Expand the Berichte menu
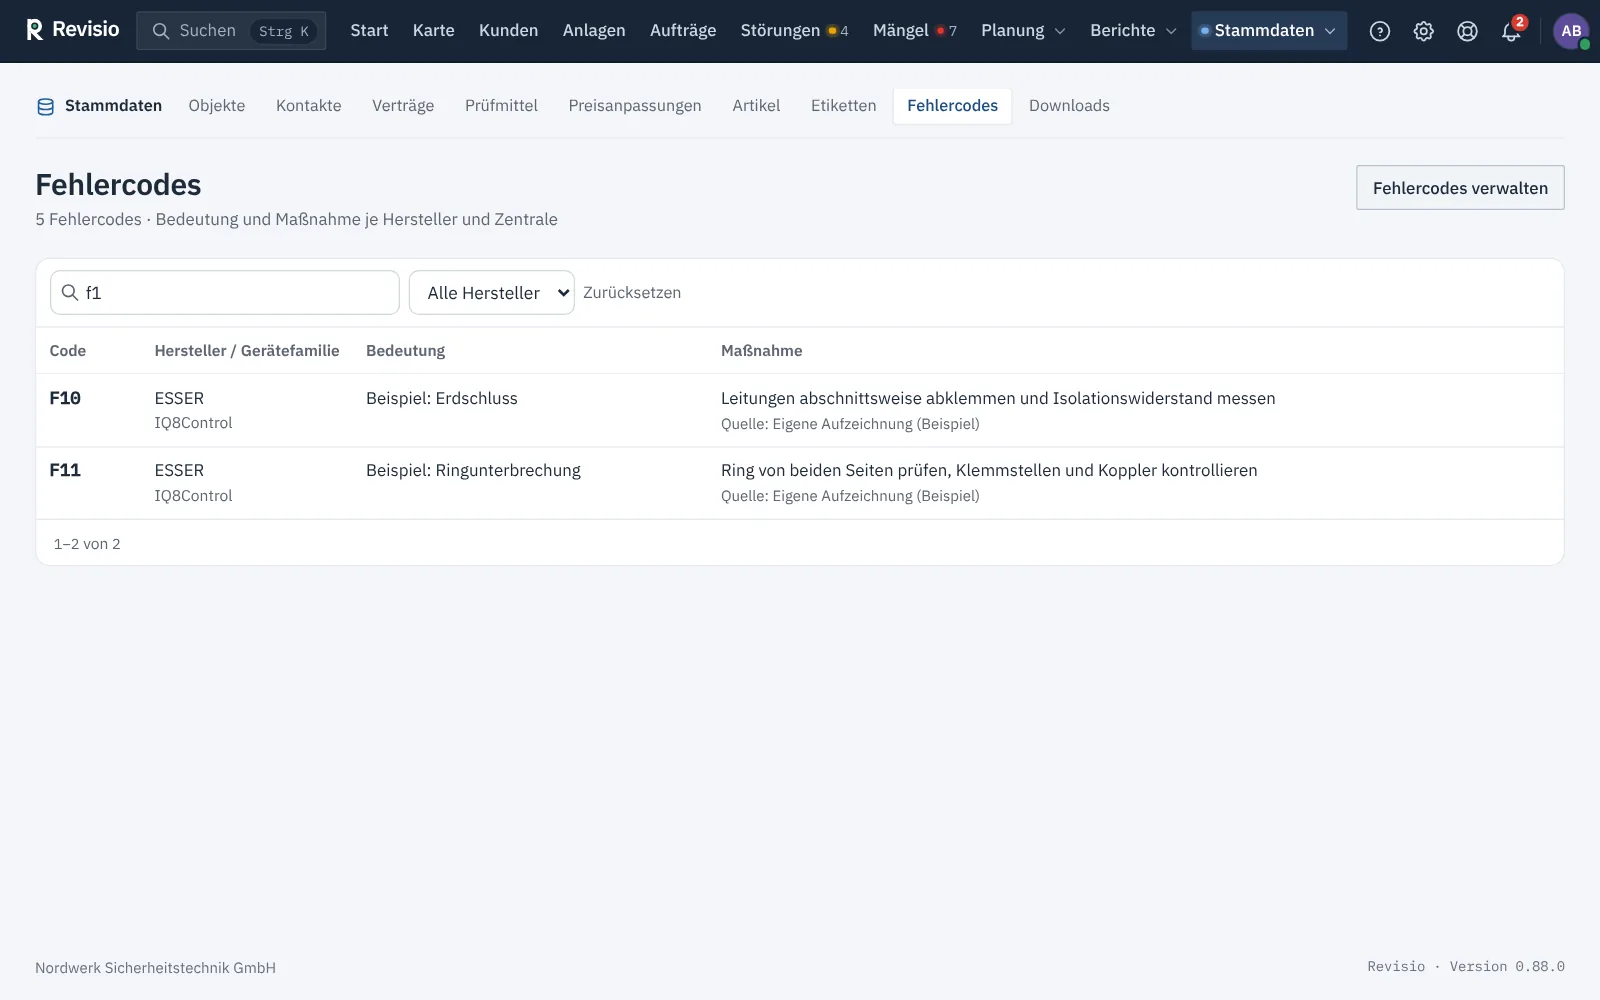The height and width of the screenshot is (1000, 1600). (1133, 31)
